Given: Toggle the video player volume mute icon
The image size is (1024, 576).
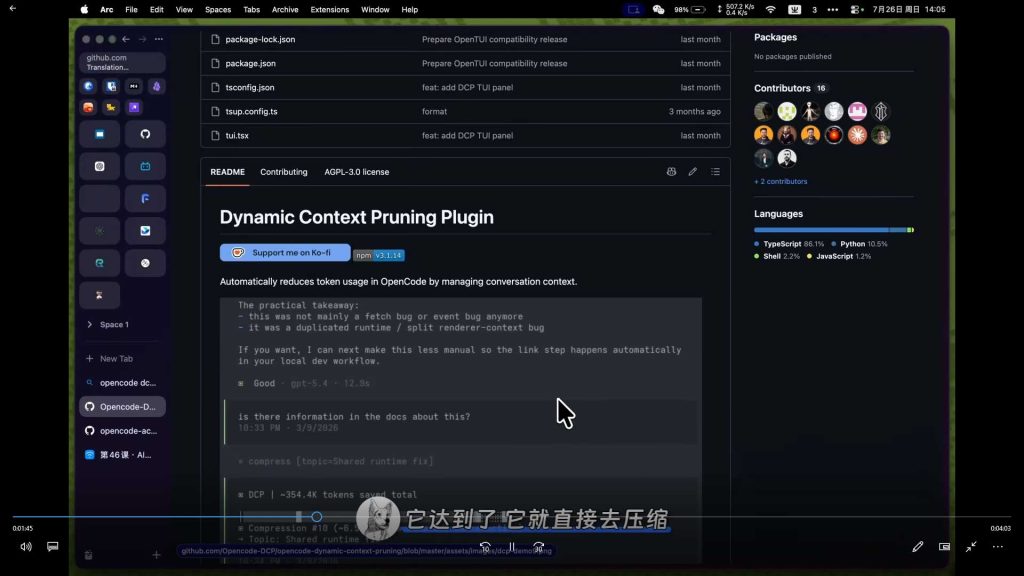Looking at the screenshot, I should (25, 547).
